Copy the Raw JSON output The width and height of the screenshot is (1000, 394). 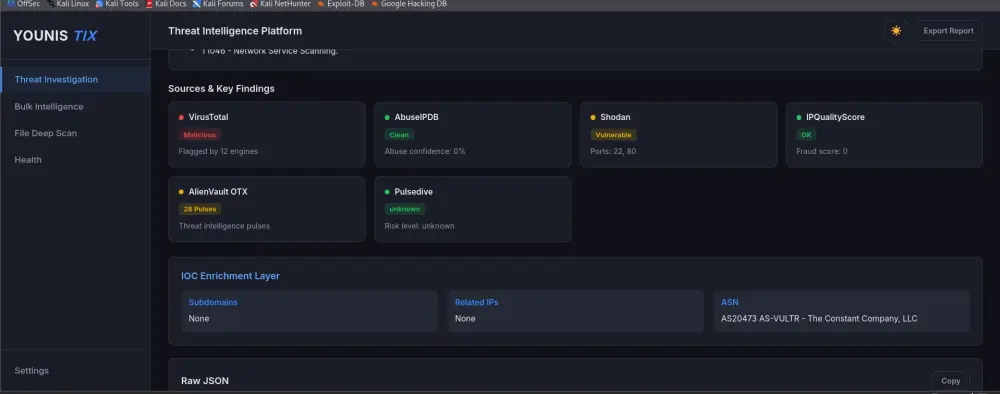click(x=950, y=381)
